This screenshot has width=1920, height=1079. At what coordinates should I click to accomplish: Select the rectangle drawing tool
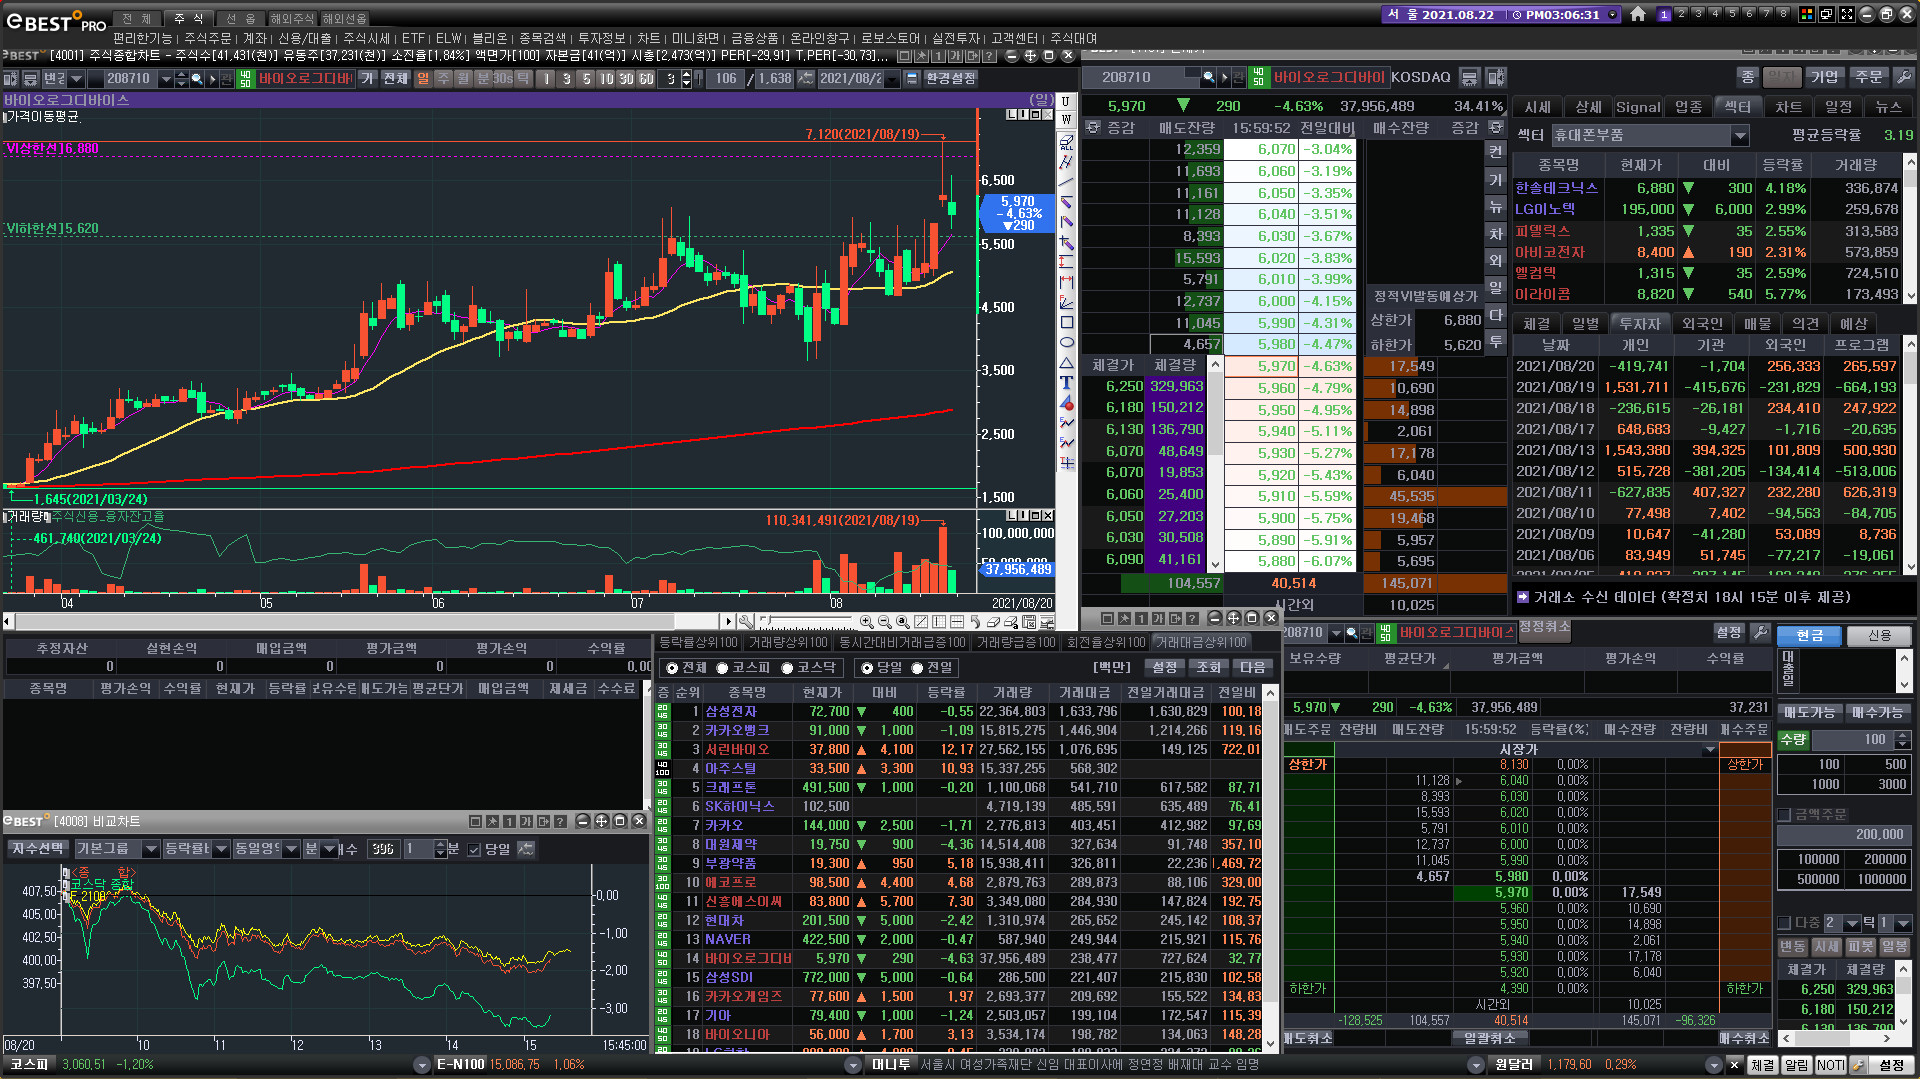[1067, 322]
